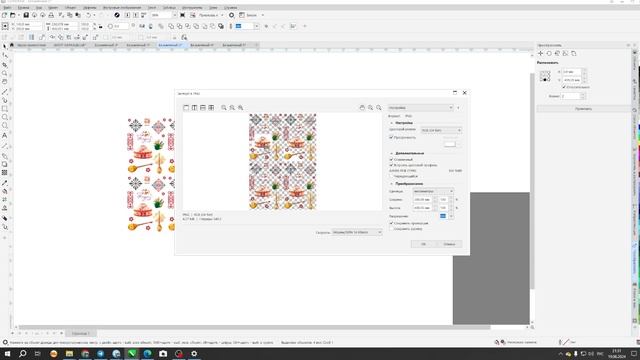640x360 pixels.
Task: Click the Pan hand icon in export dialog
Action: click(x=362, y=107)
